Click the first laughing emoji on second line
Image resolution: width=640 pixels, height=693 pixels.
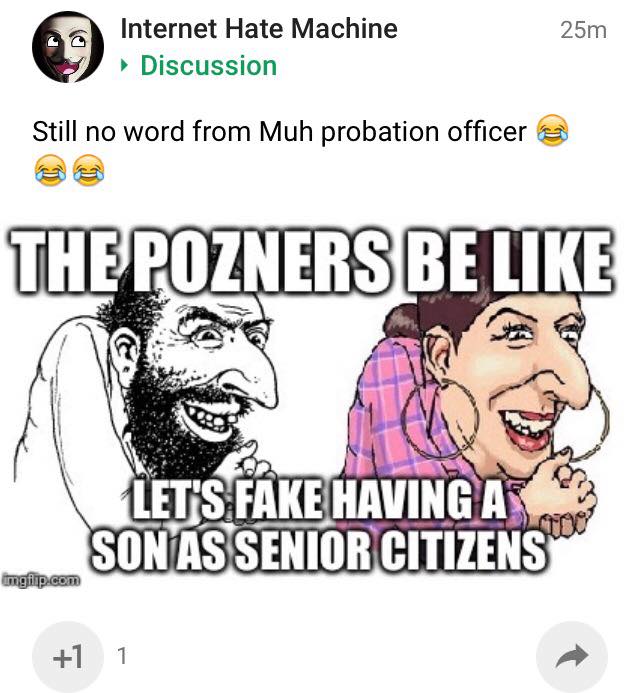click(x=50, y=170)
